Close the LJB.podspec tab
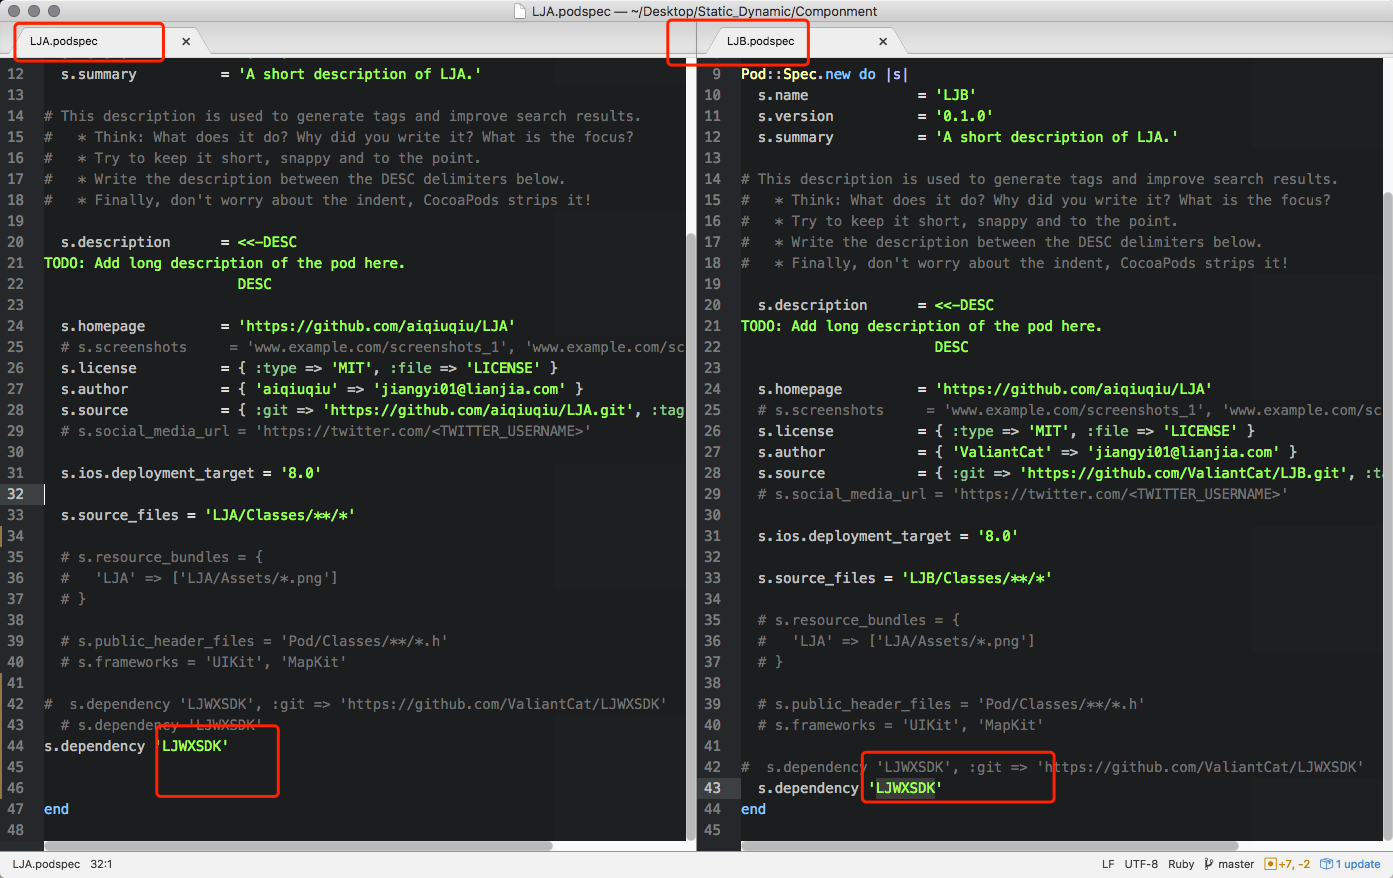The image size is (1393, 878). click(x=883, y=41)
